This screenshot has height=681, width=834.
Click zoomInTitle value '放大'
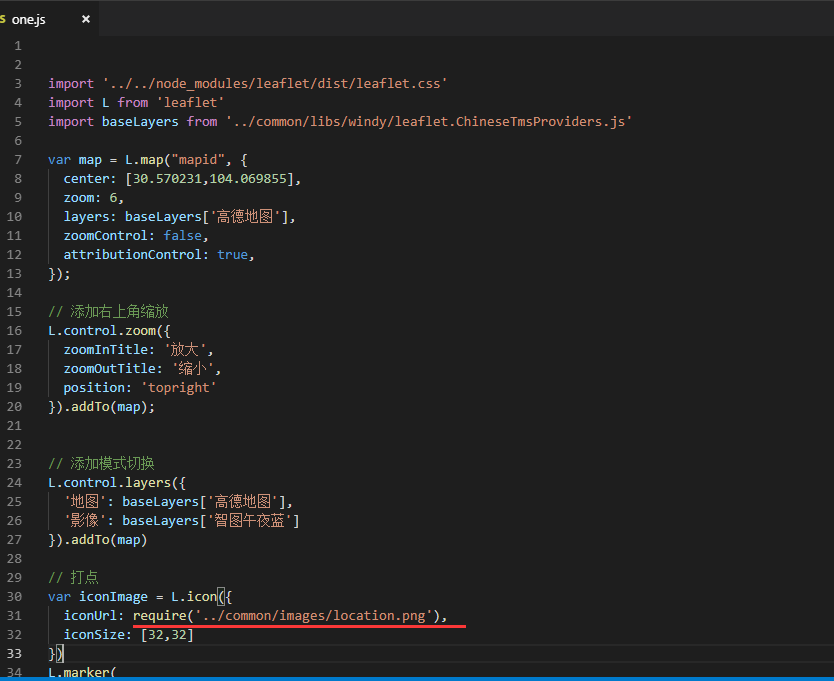186,350
